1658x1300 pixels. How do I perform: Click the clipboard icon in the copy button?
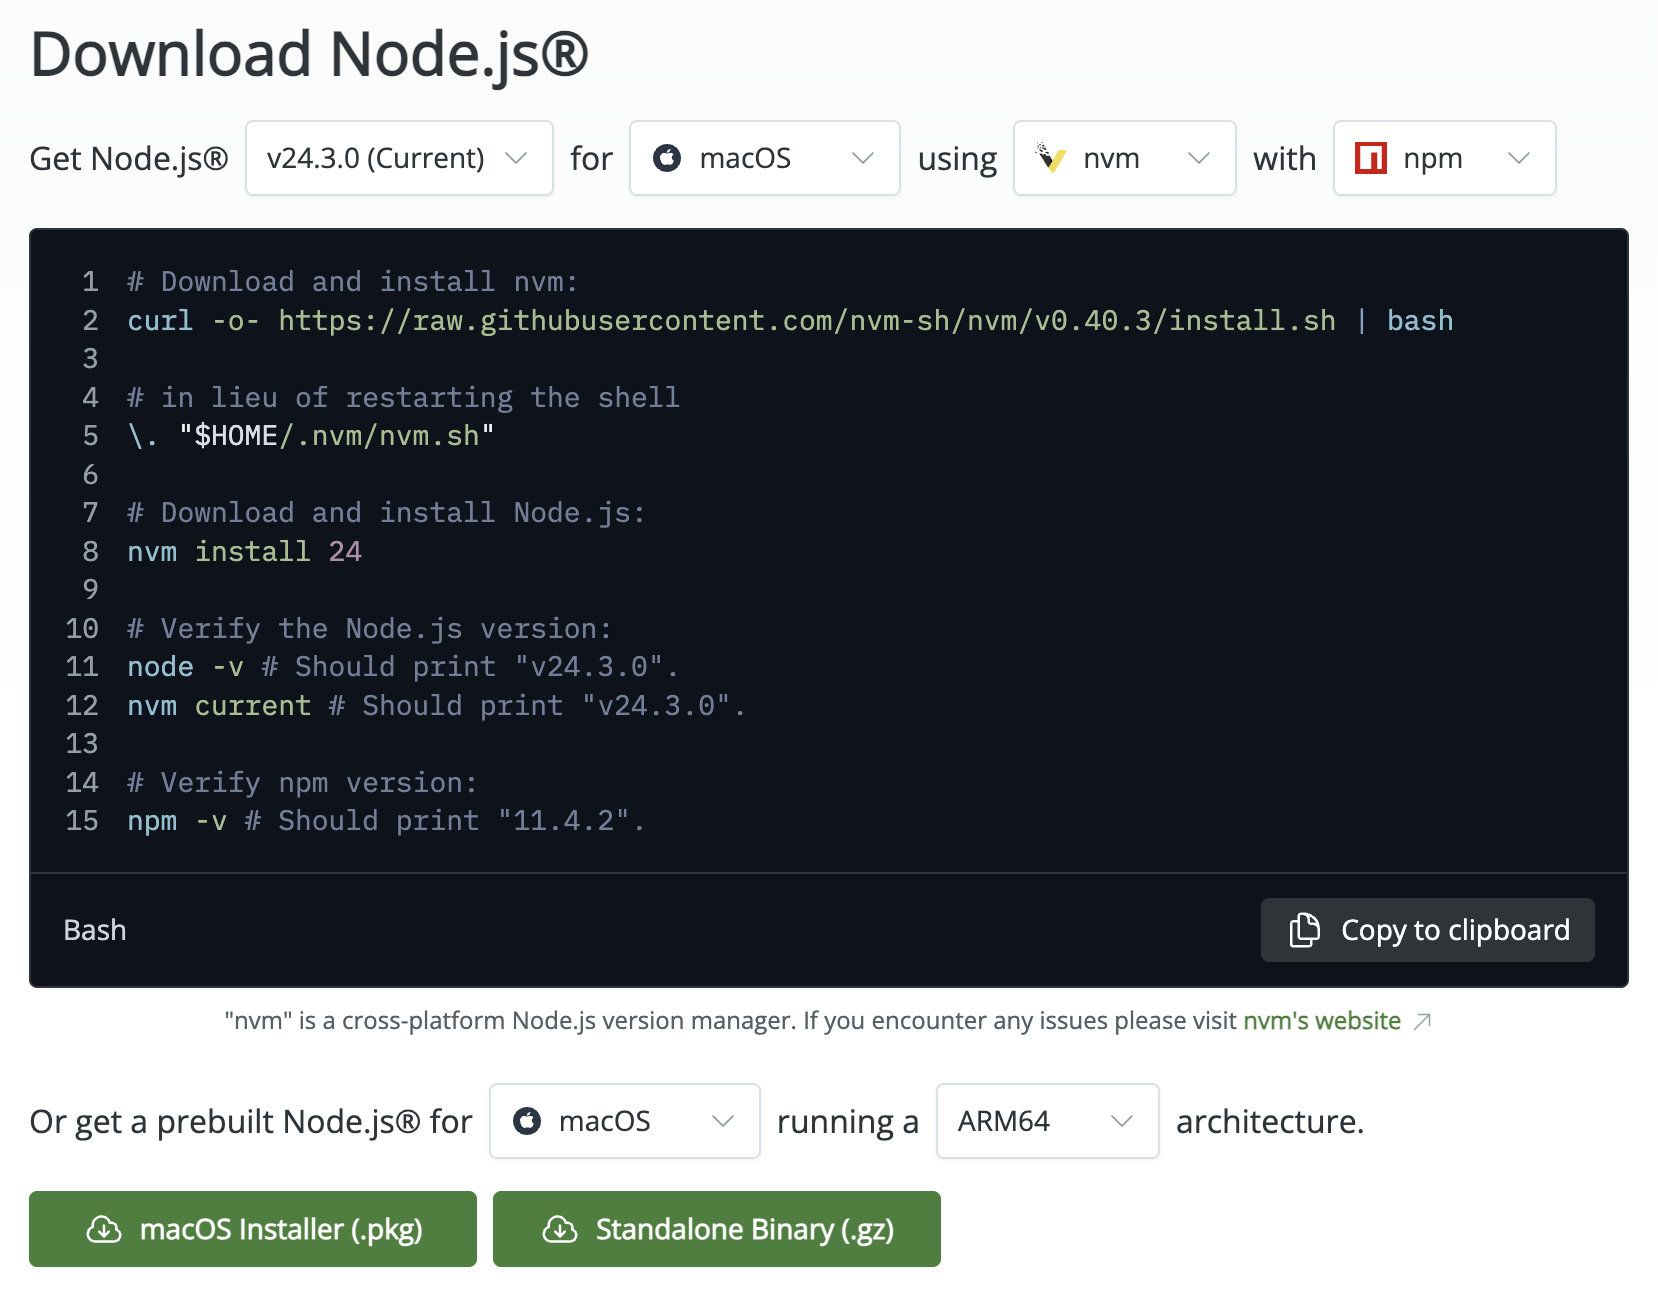1304,930
